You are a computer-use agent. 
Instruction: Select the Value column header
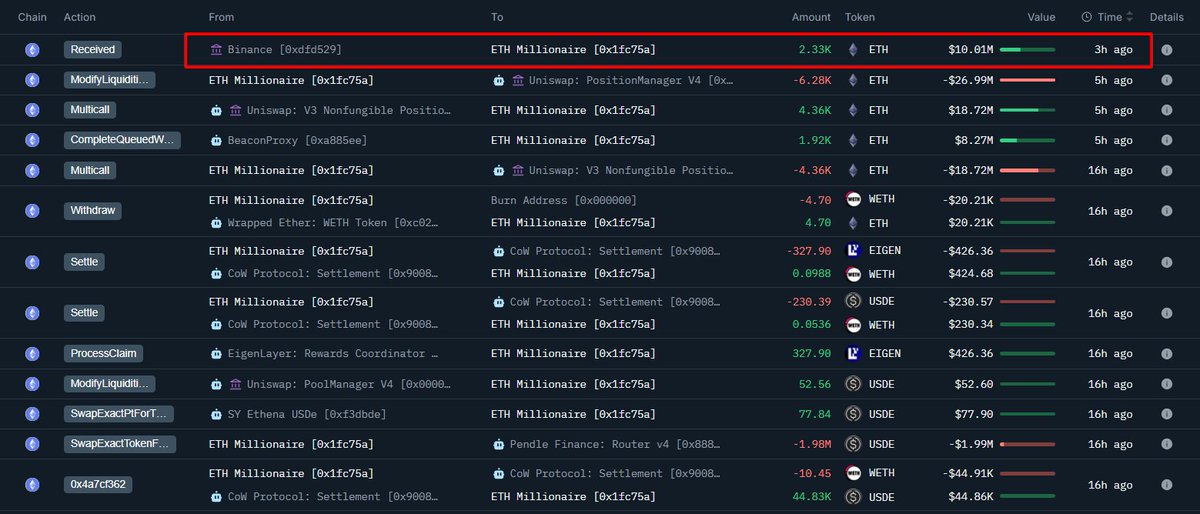click(1041, 17)
